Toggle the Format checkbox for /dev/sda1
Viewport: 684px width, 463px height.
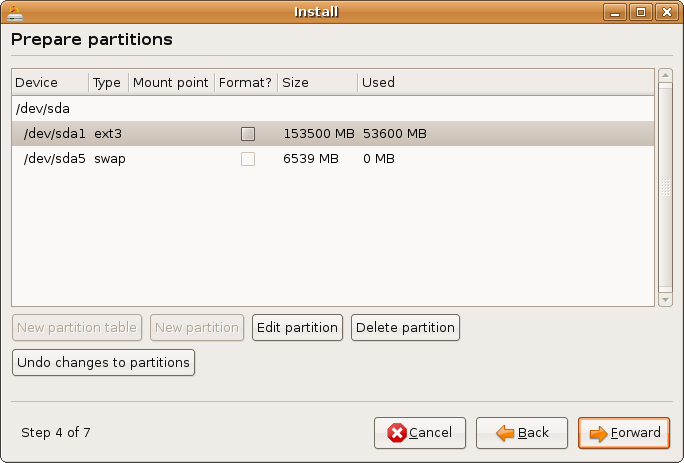coord(248,133)
